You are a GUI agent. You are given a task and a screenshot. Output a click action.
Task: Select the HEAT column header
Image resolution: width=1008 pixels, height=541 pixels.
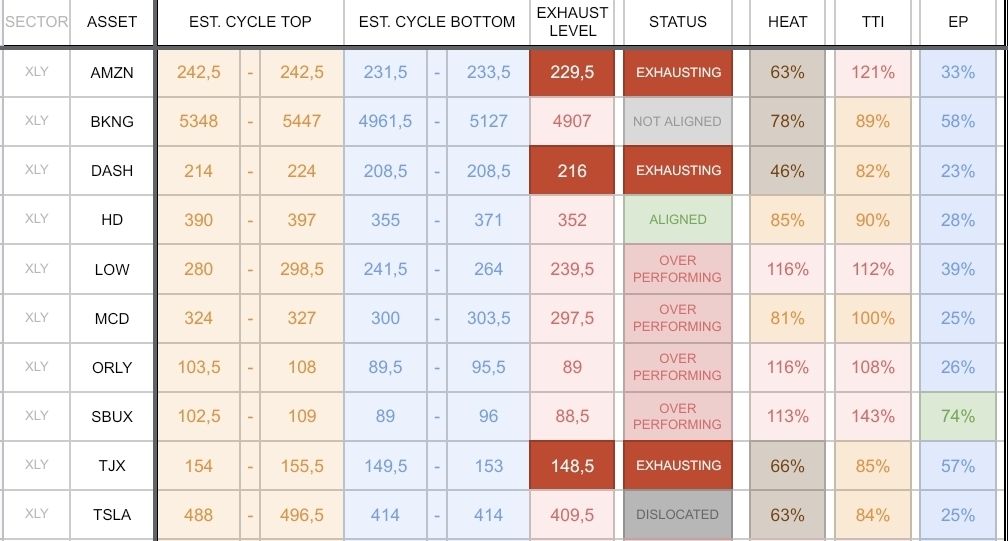pyautogui.click(x=787, y=22)
